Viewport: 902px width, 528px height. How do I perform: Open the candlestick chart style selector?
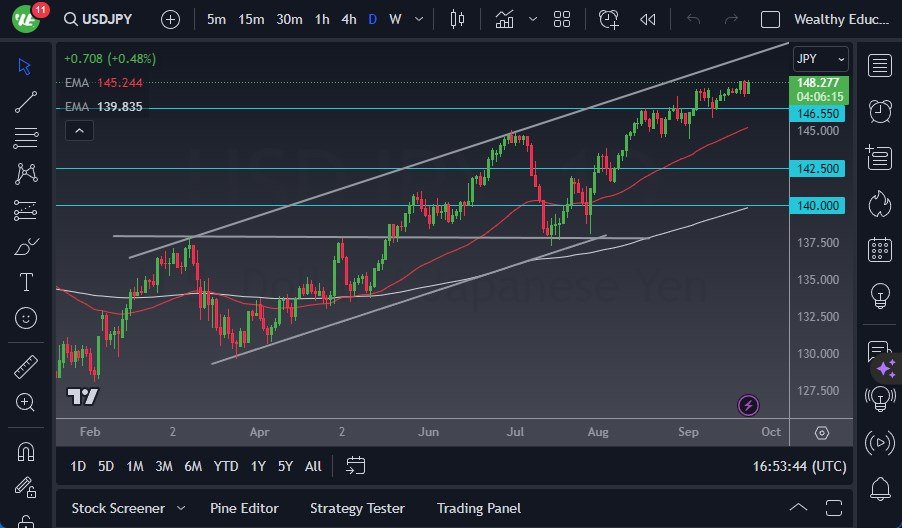click(x=458, y=19)
